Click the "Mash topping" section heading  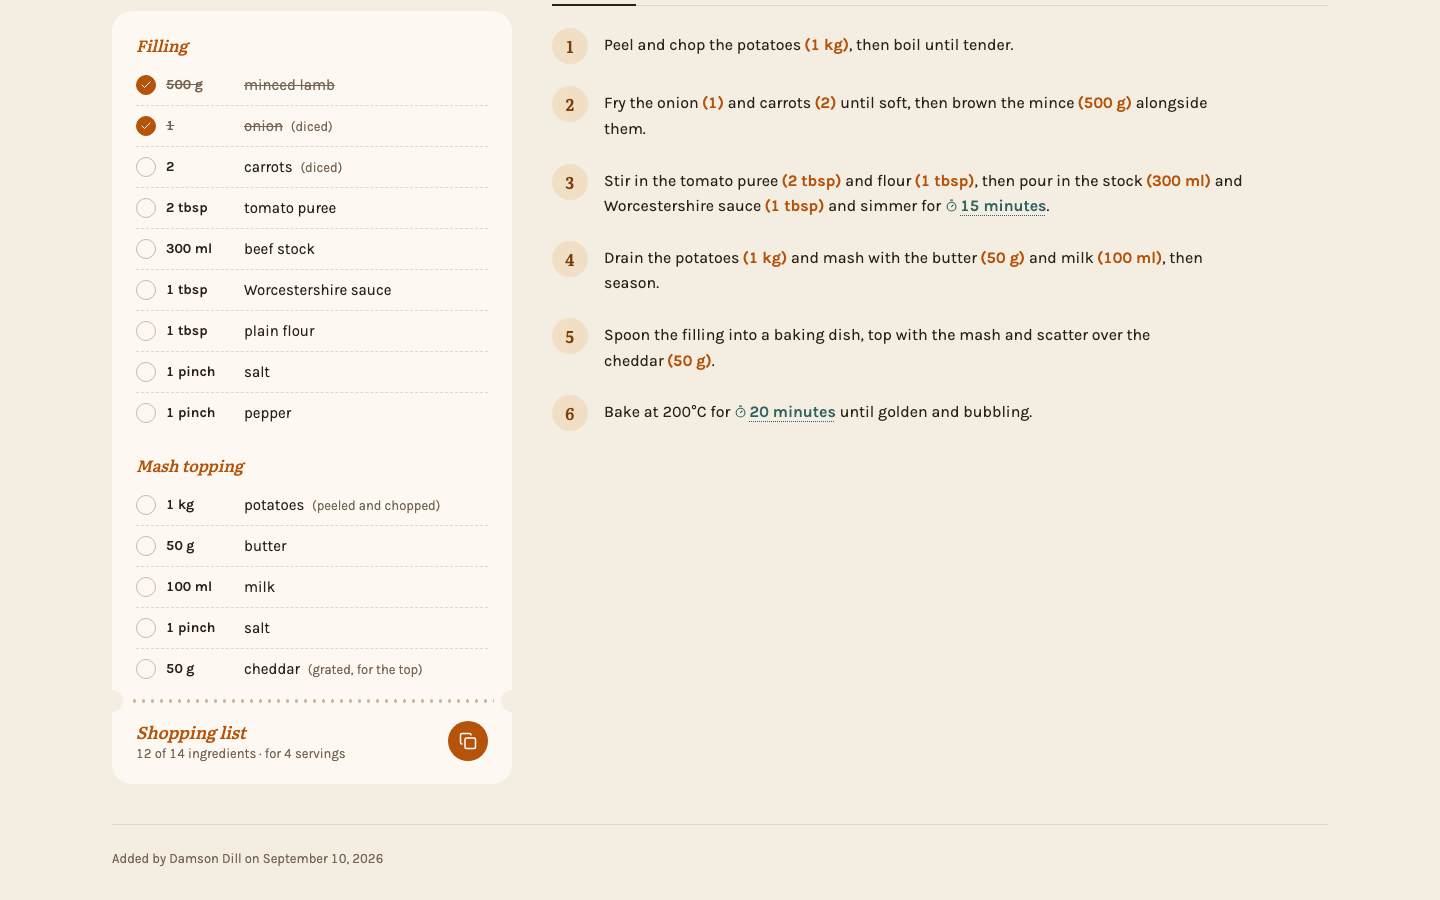(190, 467)
